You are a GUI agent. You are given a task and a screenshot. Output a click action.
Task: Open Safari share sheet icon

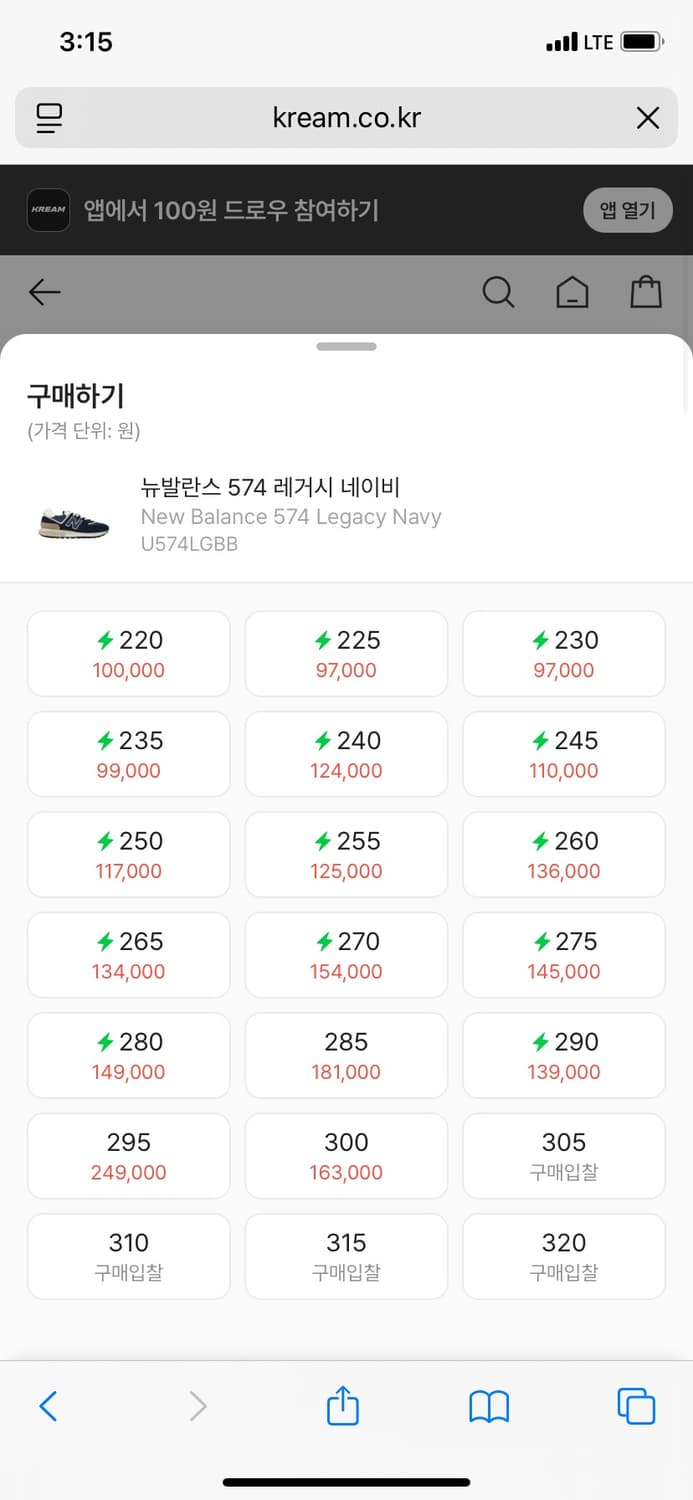click(343, 1406)
